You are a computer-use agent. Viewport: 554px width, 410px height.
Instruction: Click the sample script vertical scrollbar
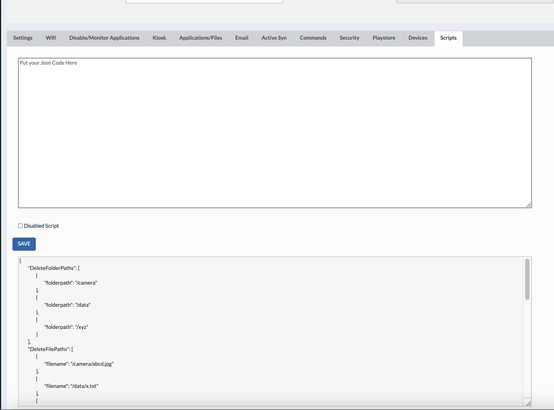coord(527,279)
